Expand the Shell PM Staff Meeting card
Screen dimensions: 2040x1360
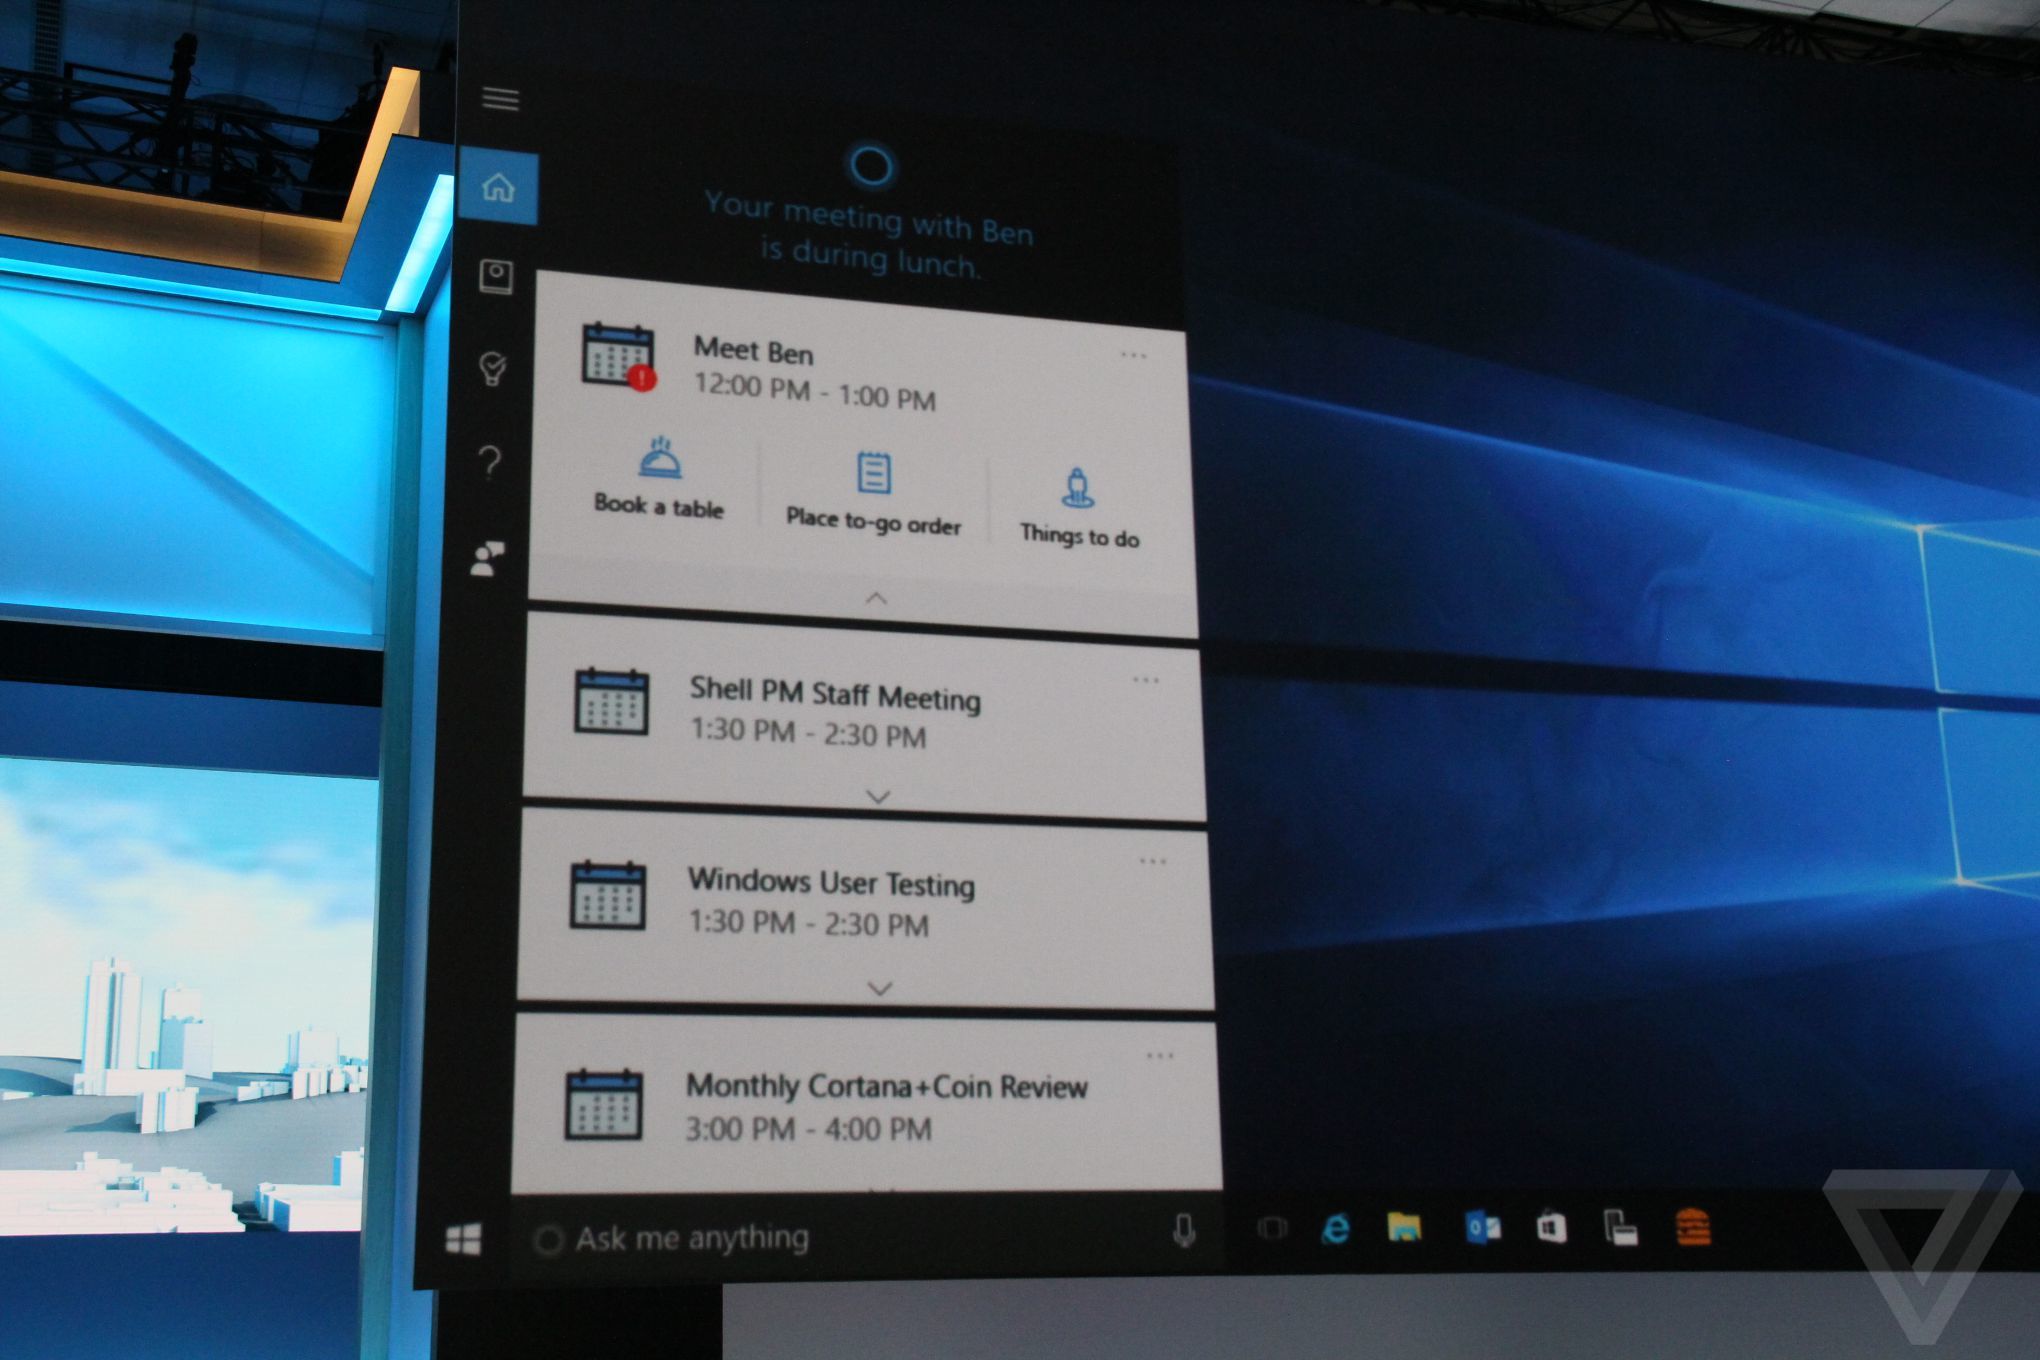[x=878, y=797]
